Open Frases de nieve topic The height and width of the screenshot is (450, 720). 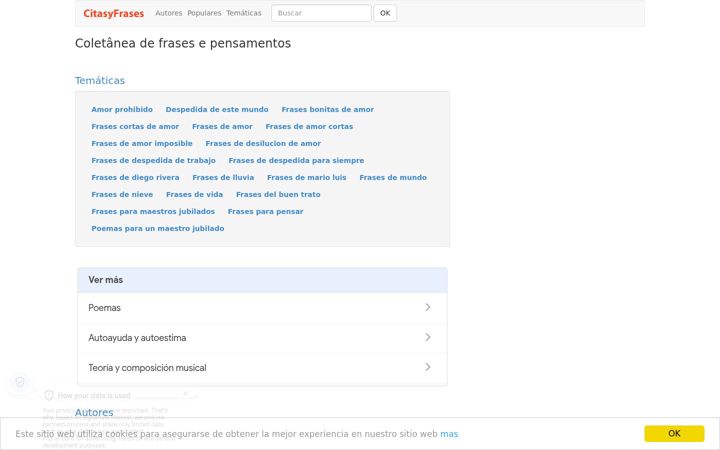122,194
